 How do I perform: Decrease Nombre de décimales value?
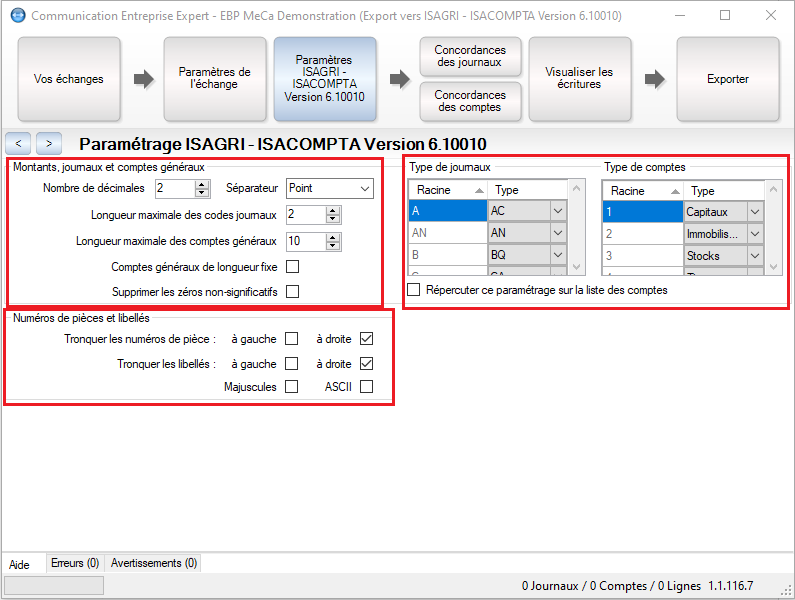click(202, 192)
